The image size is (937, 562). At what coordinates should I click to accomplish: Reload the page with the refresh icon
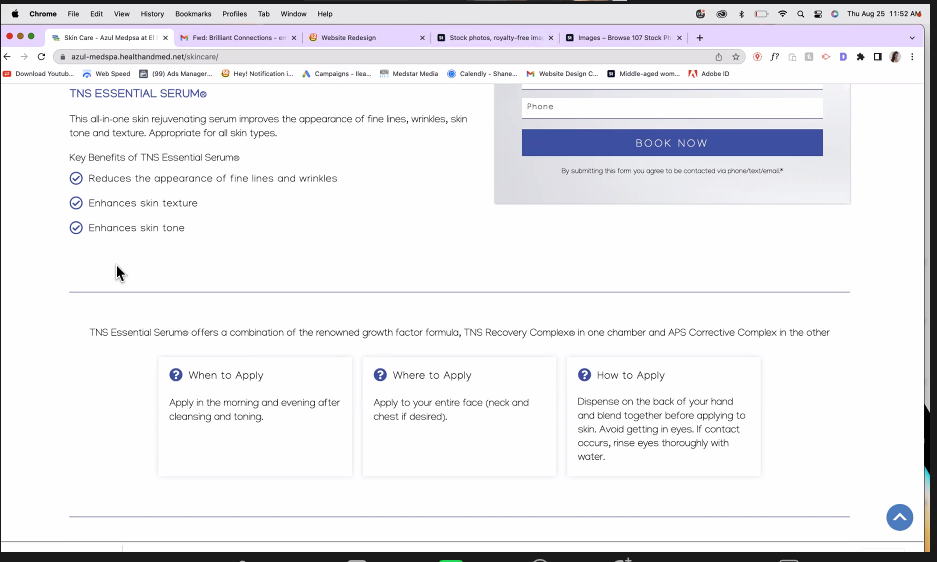(x=41, y=57)
